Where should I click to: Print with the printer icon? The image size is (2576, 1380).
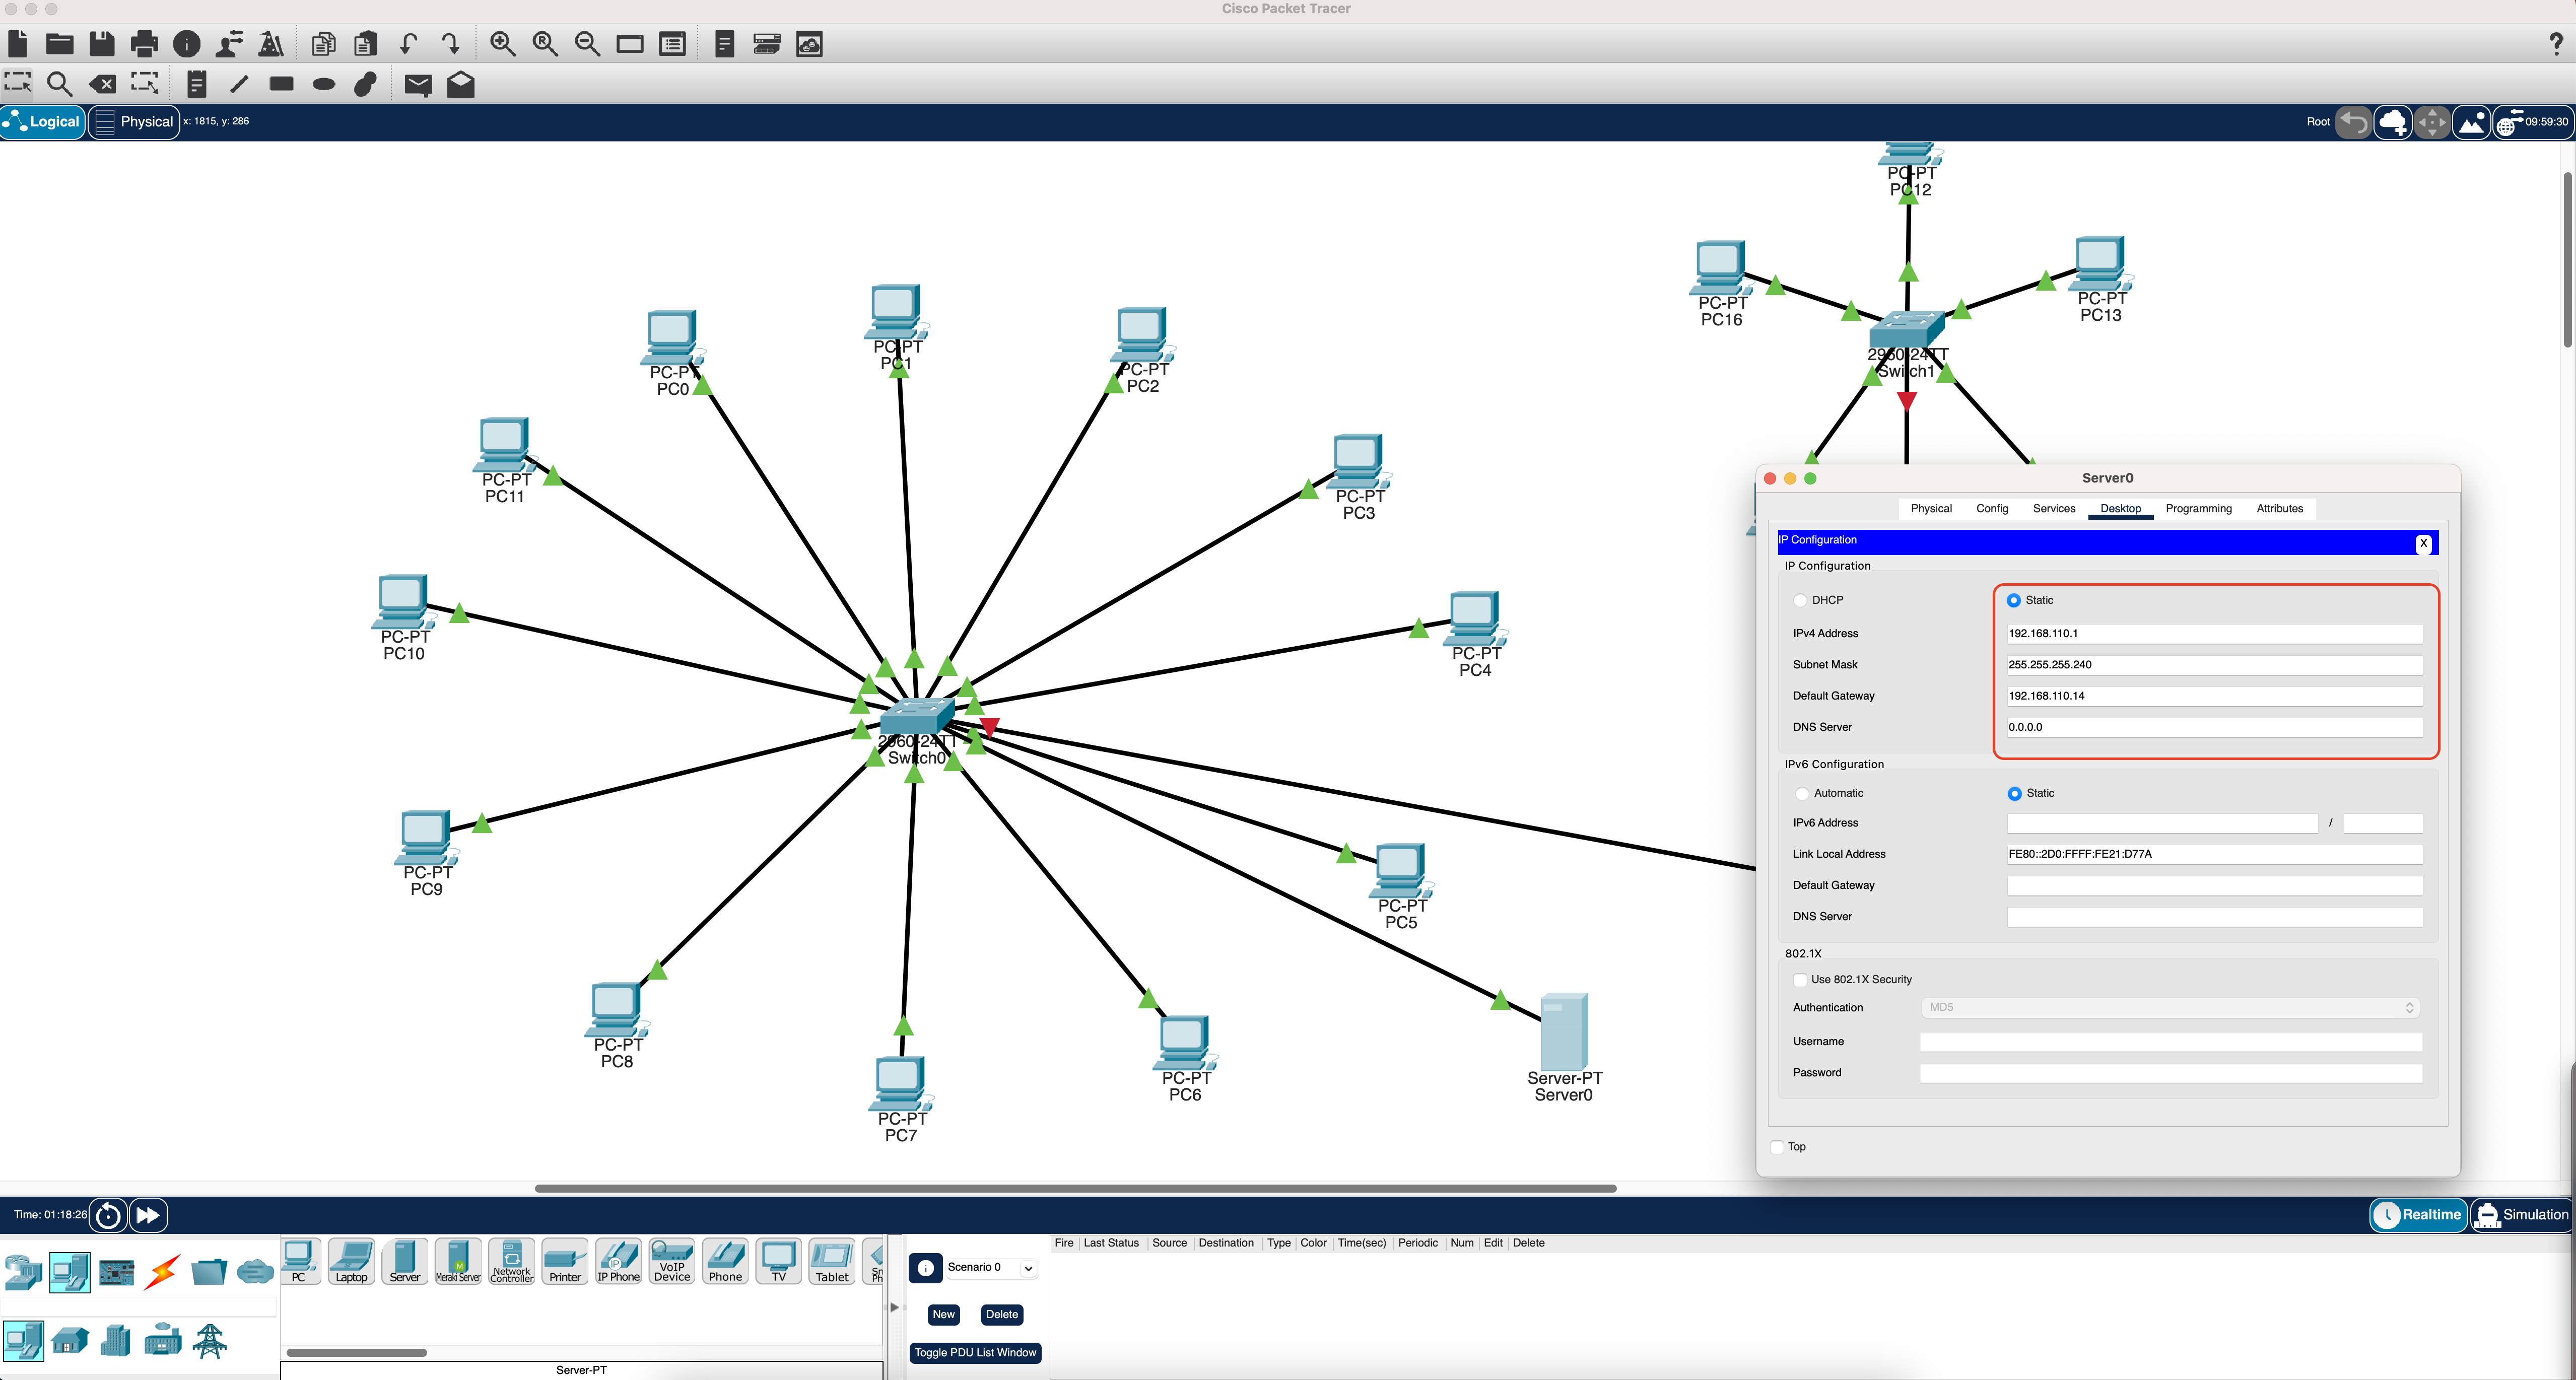click(x=145, y=44)
